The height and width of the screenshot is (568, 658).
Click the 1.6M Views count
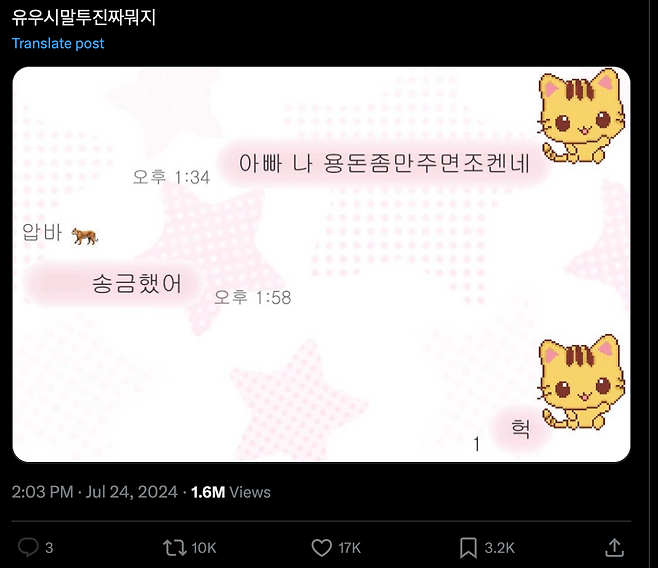(230, 492)
